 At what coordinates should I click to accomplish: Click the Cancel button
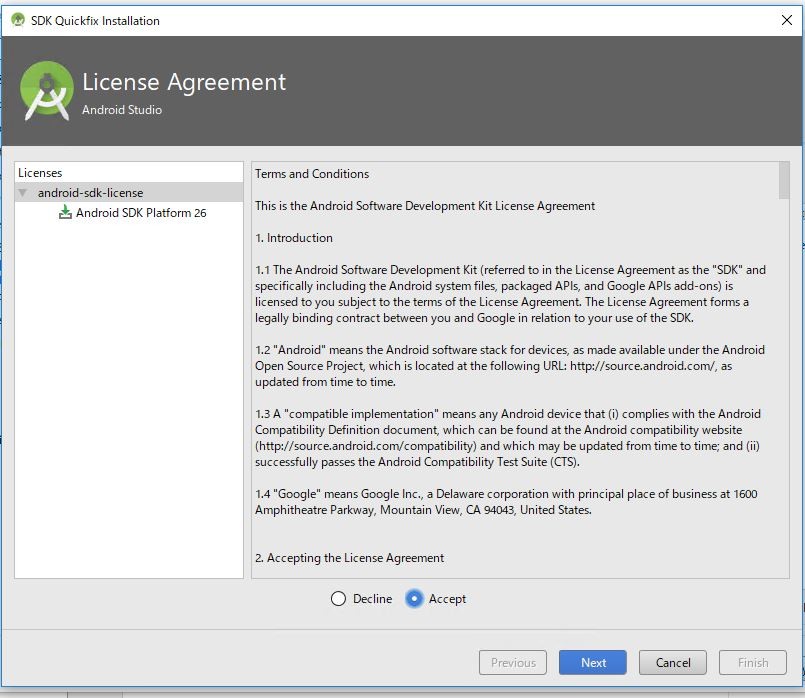coord(673,663)
